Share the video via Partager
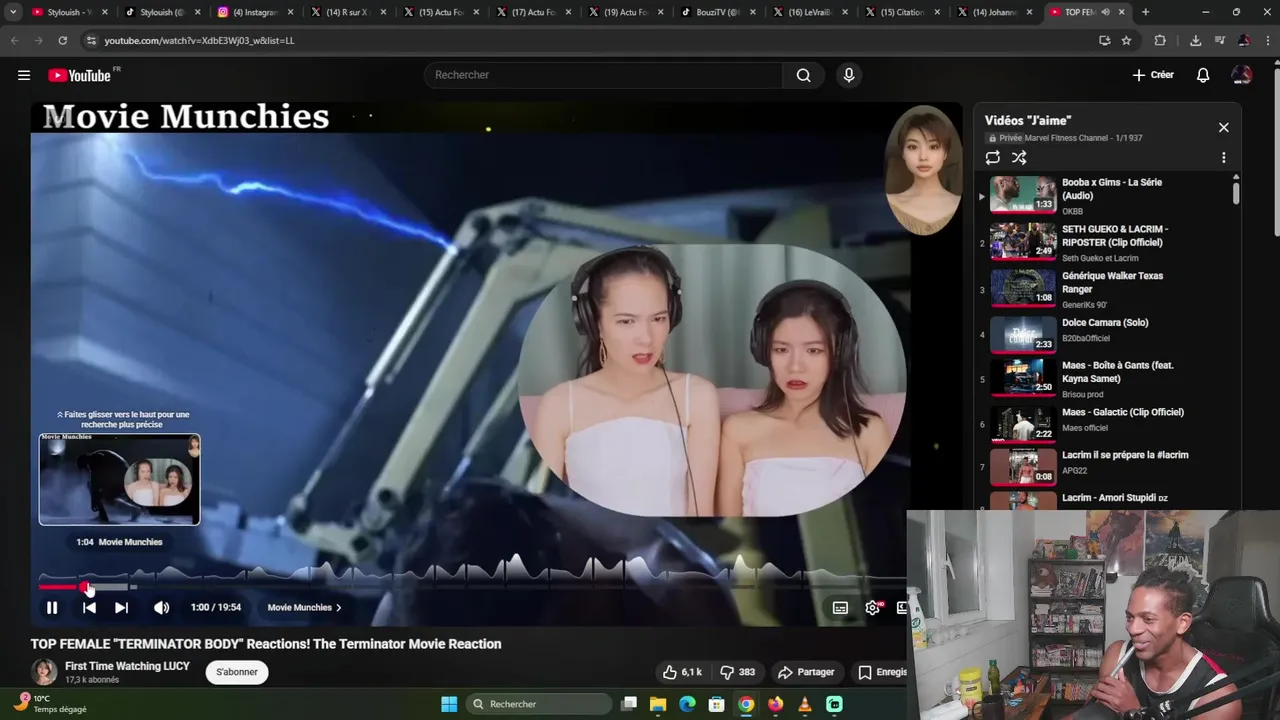1280x720 pixels. tap(806, 672)
